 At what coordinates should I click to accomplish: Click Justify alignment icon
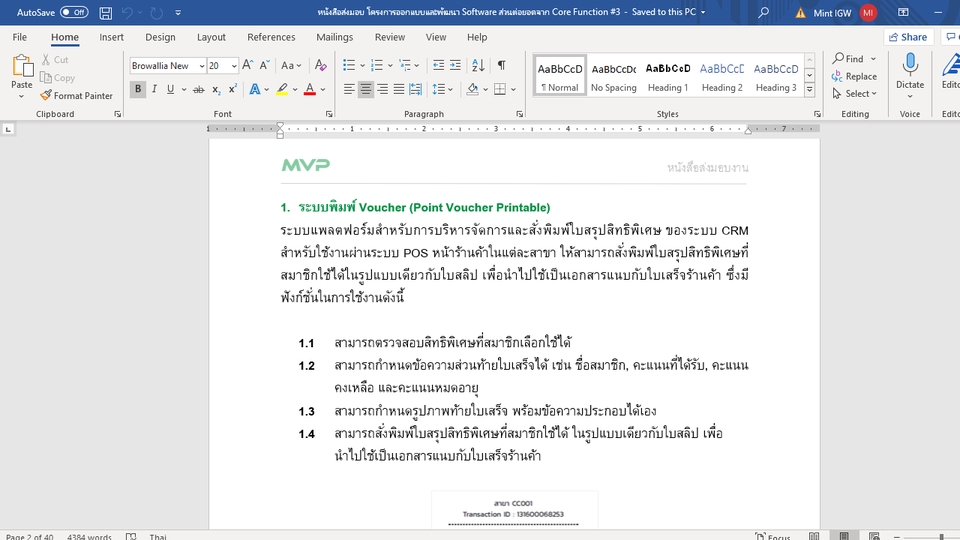pyautogui.click(x=399, y=89)
